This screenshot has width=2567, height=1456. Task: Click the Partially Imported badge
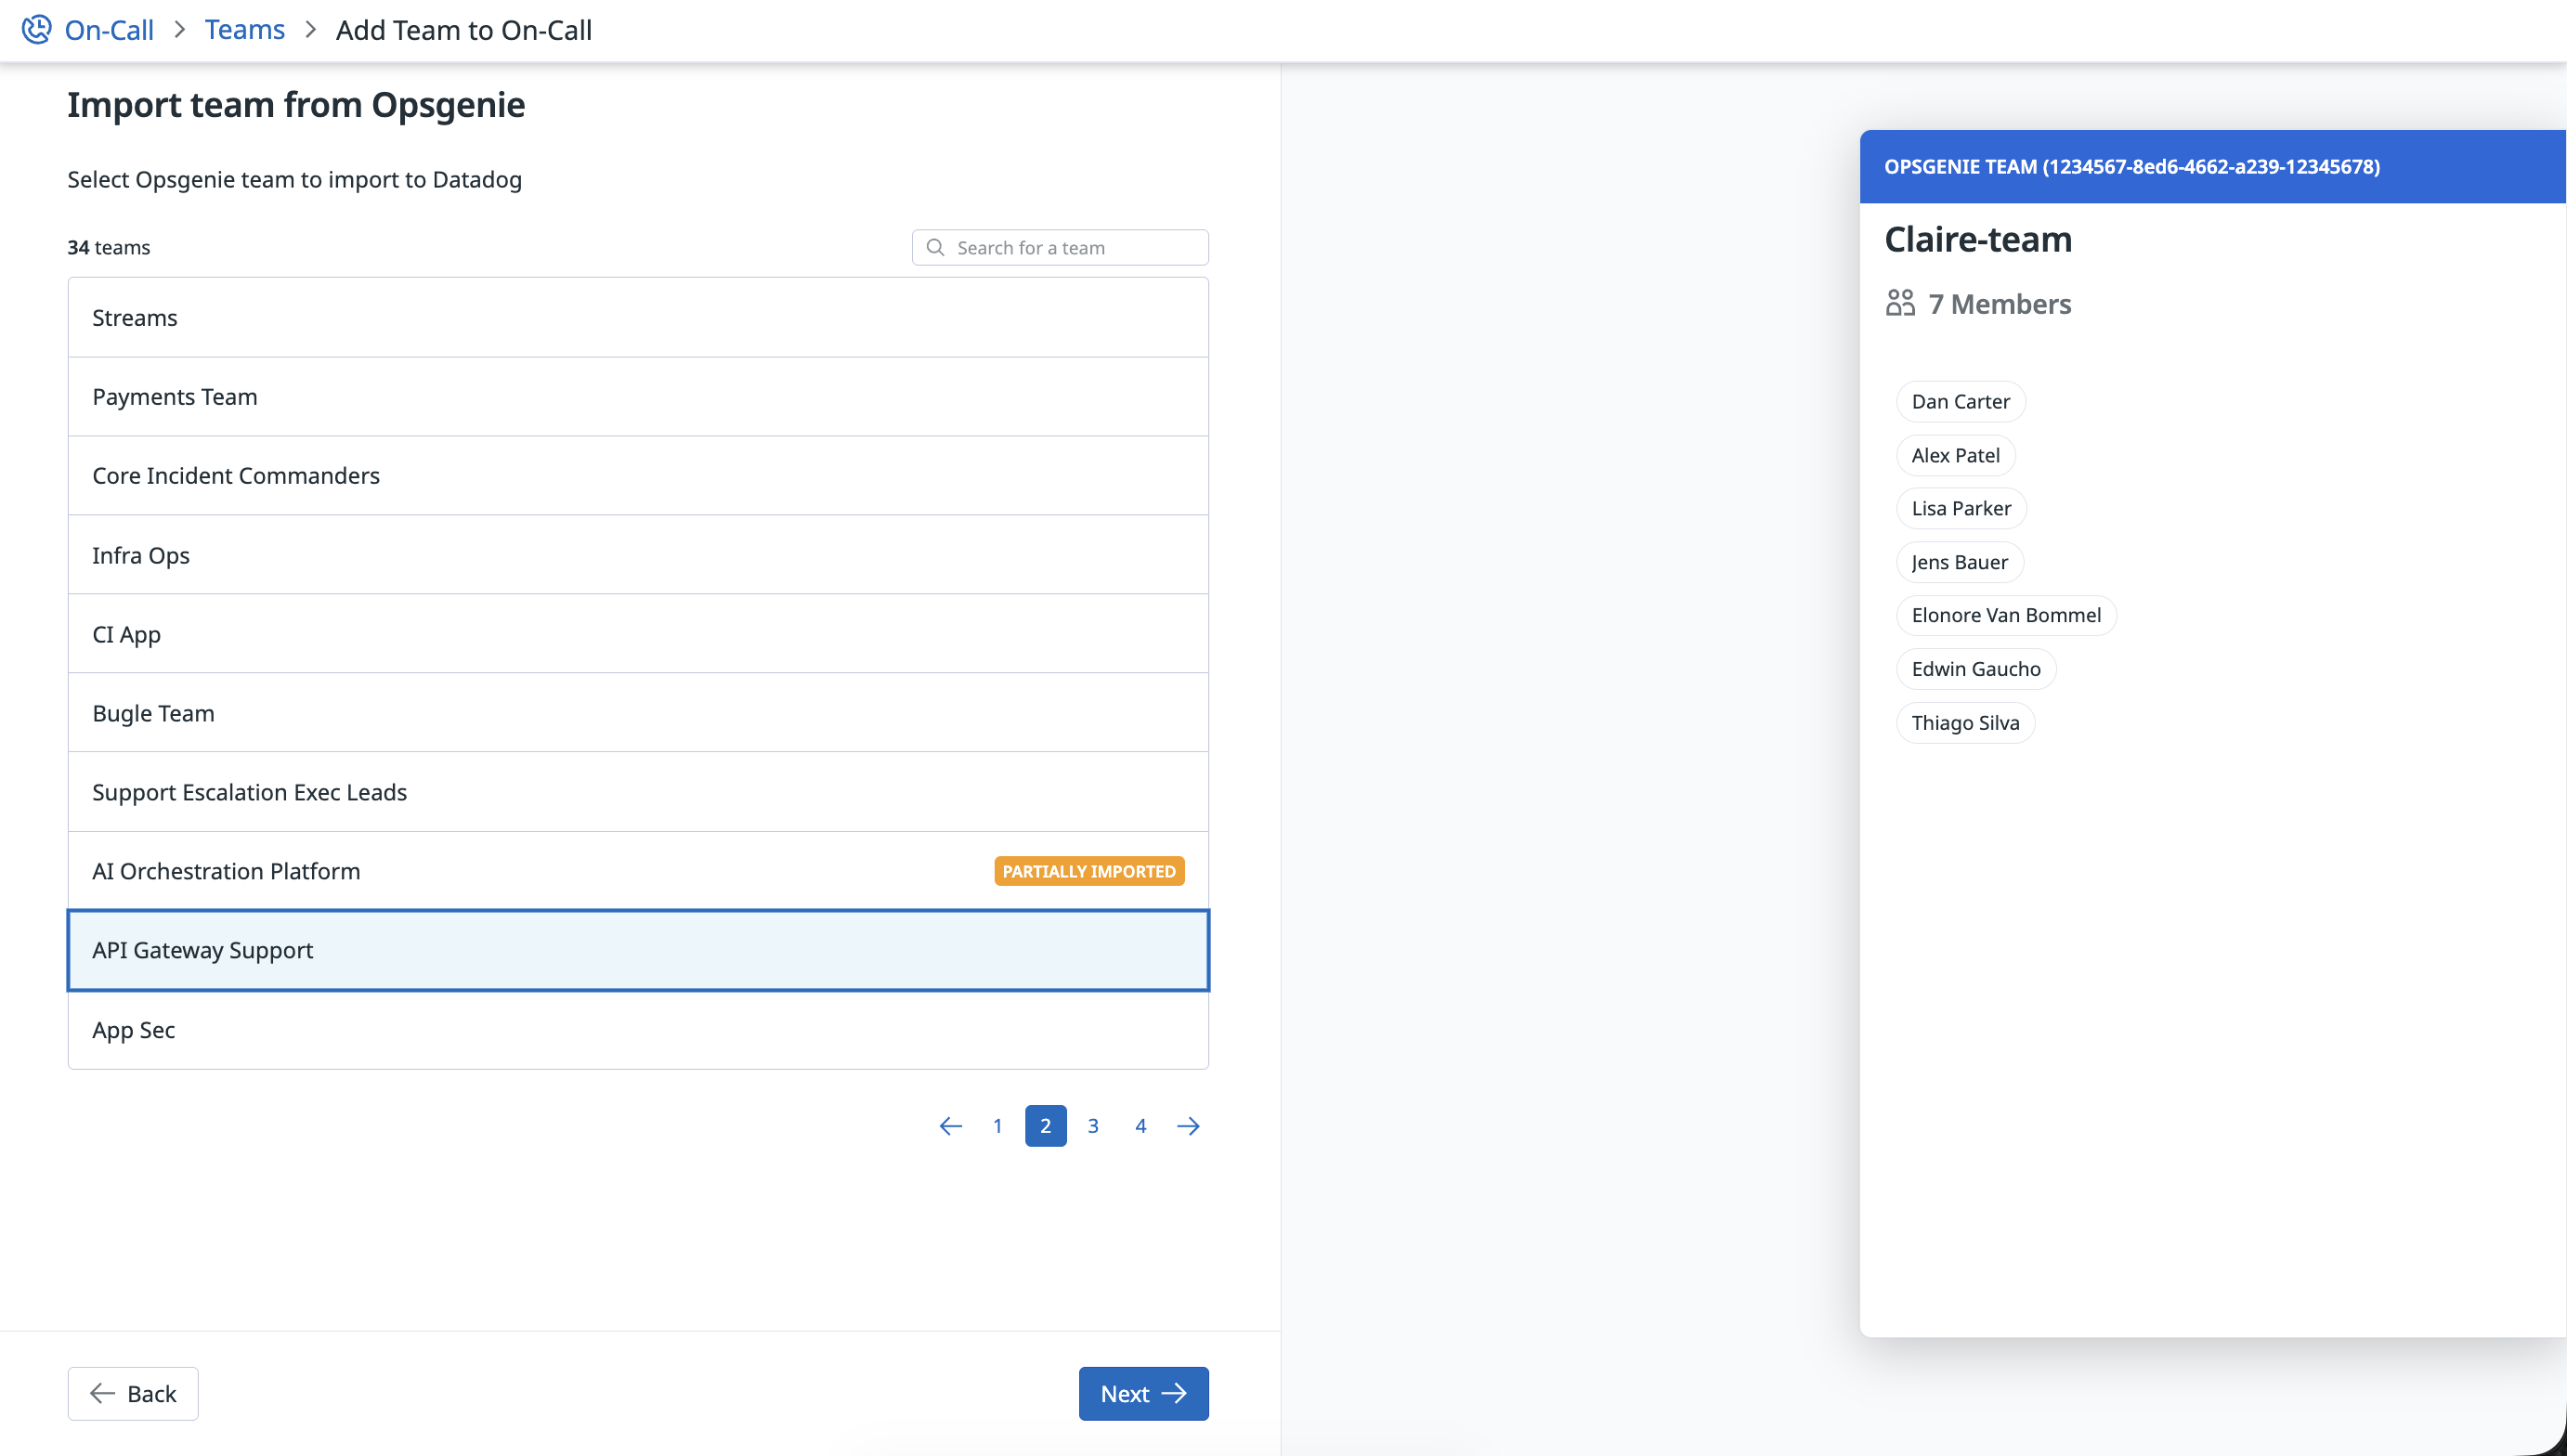[1089, 871]
